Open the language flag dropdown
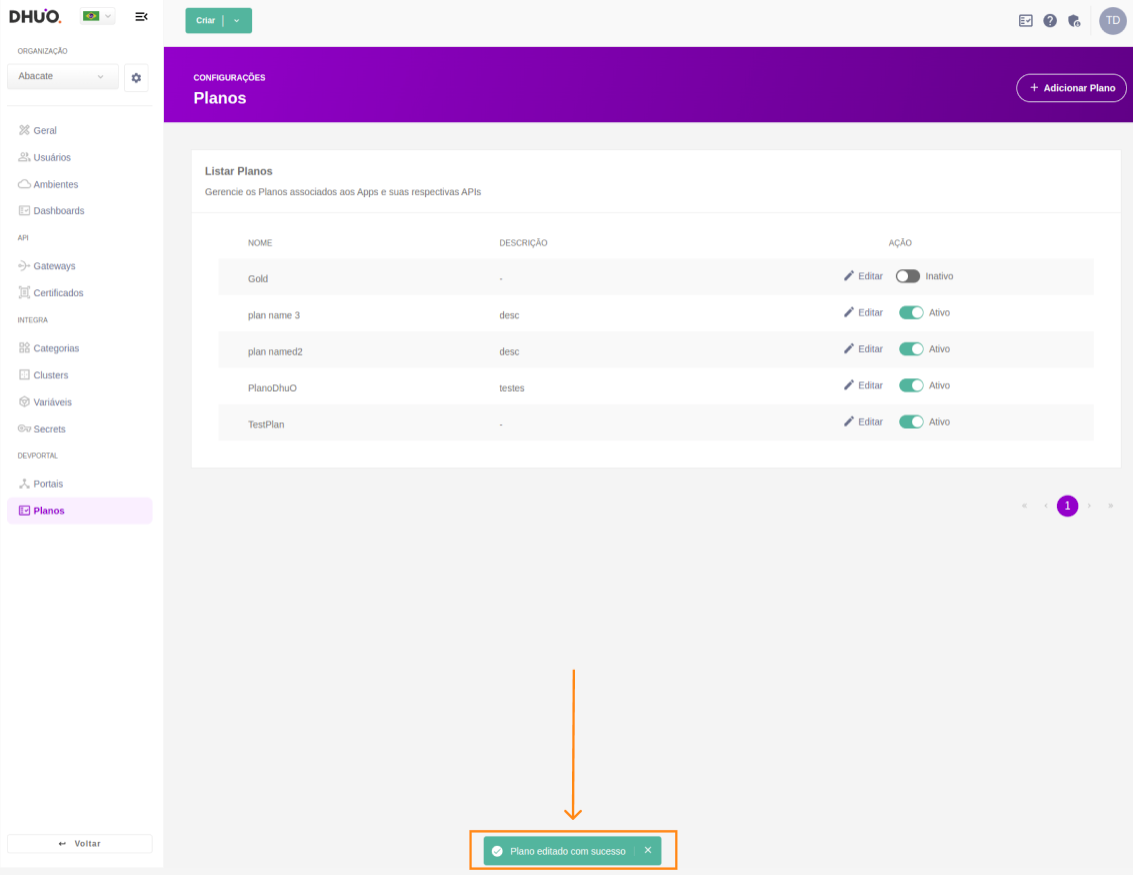Image resolution: width=1133 pixels, height=875 pixels. click(x=98, y=16)
